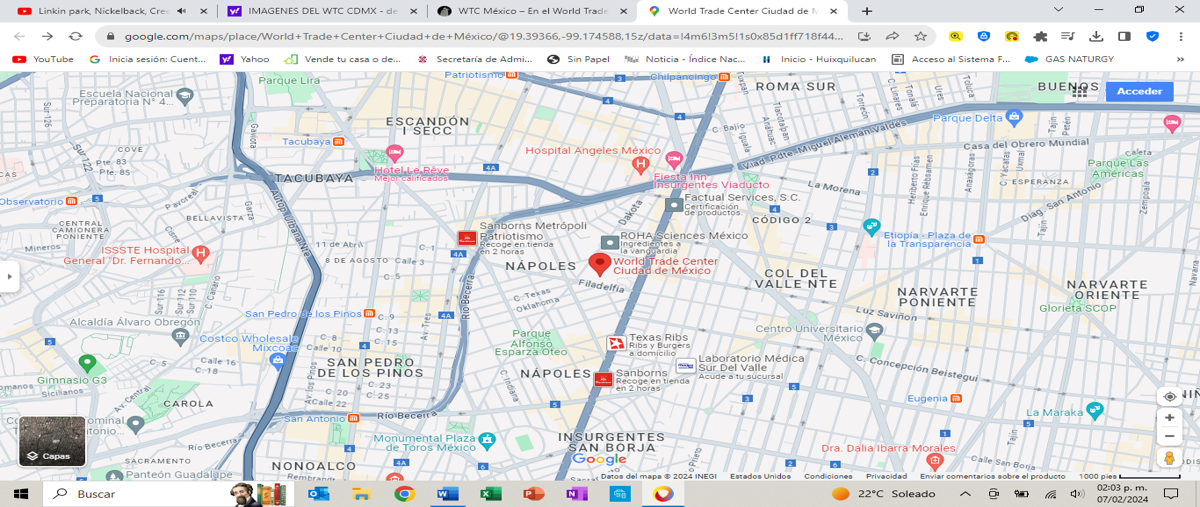Screen dimensions: 1200x507
Task: Open the Windows notification center icon
Action: coord(1171,494)
